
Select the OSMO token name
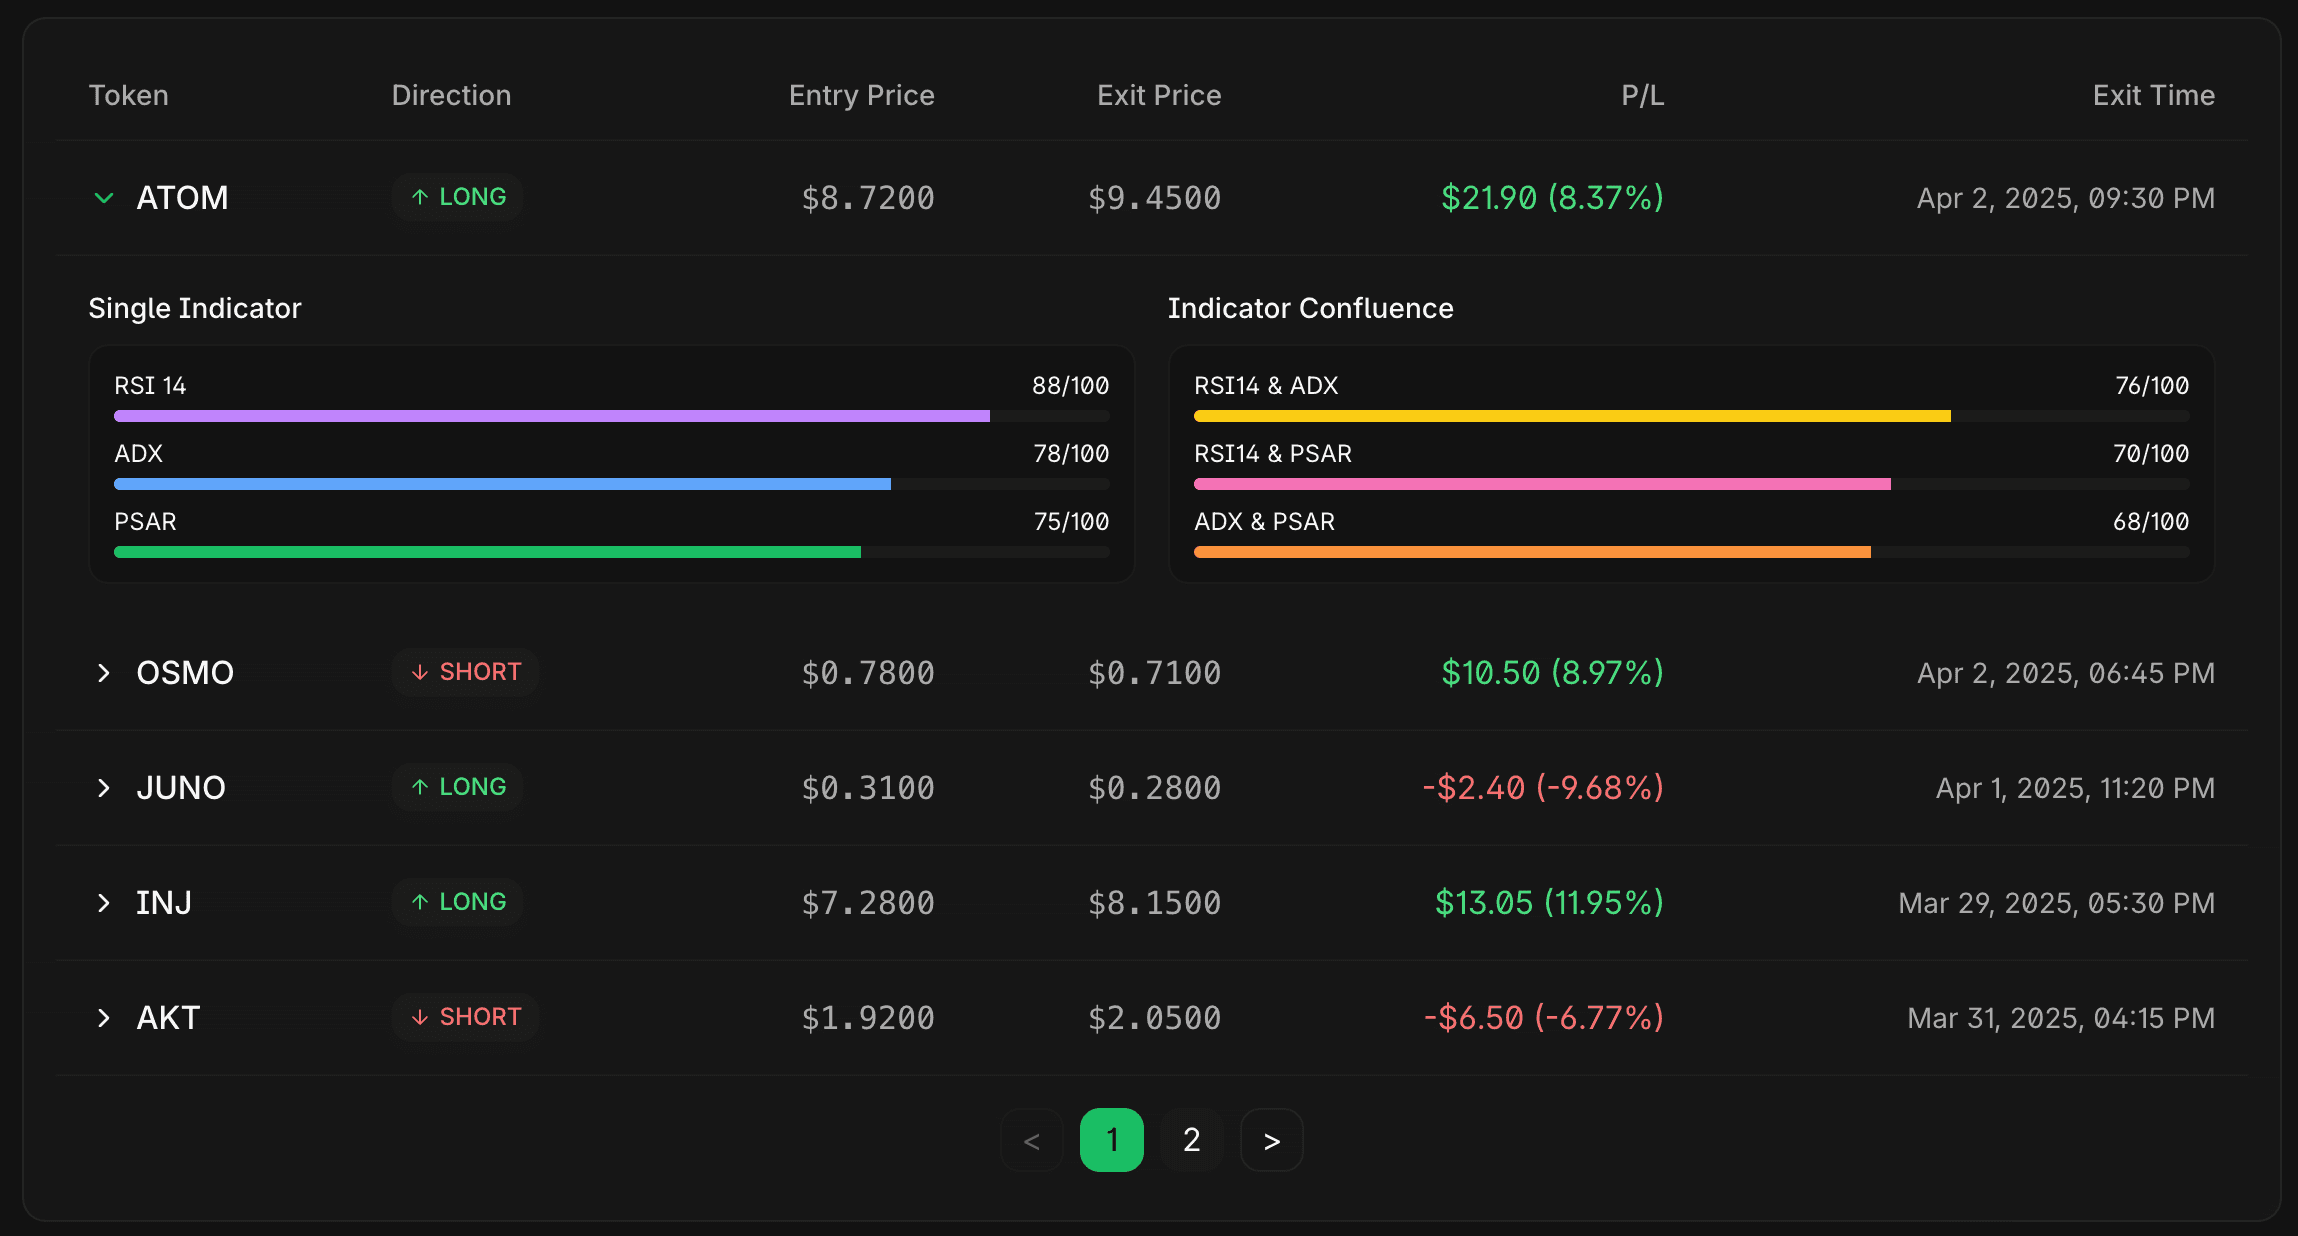tap(185, 673)
